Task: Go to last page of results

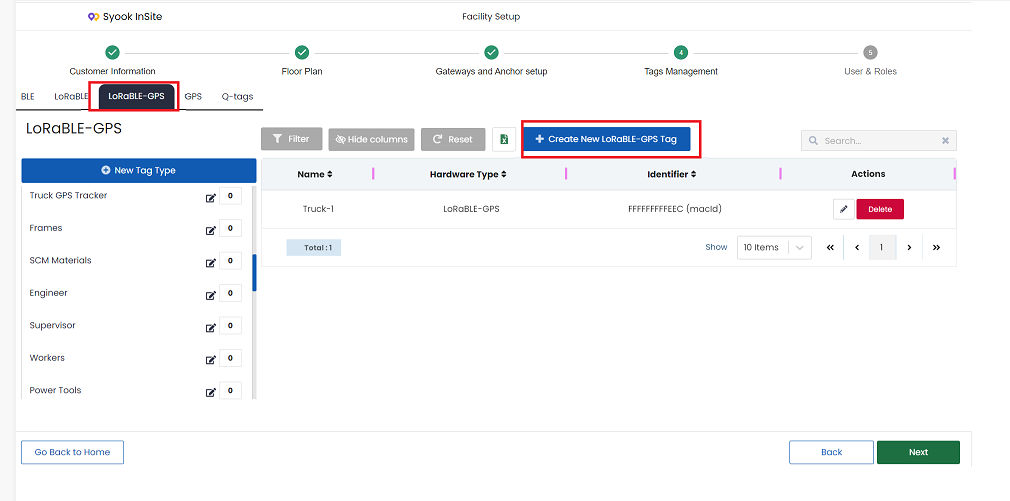Action: pyautogui.click(x=937, y=247)
